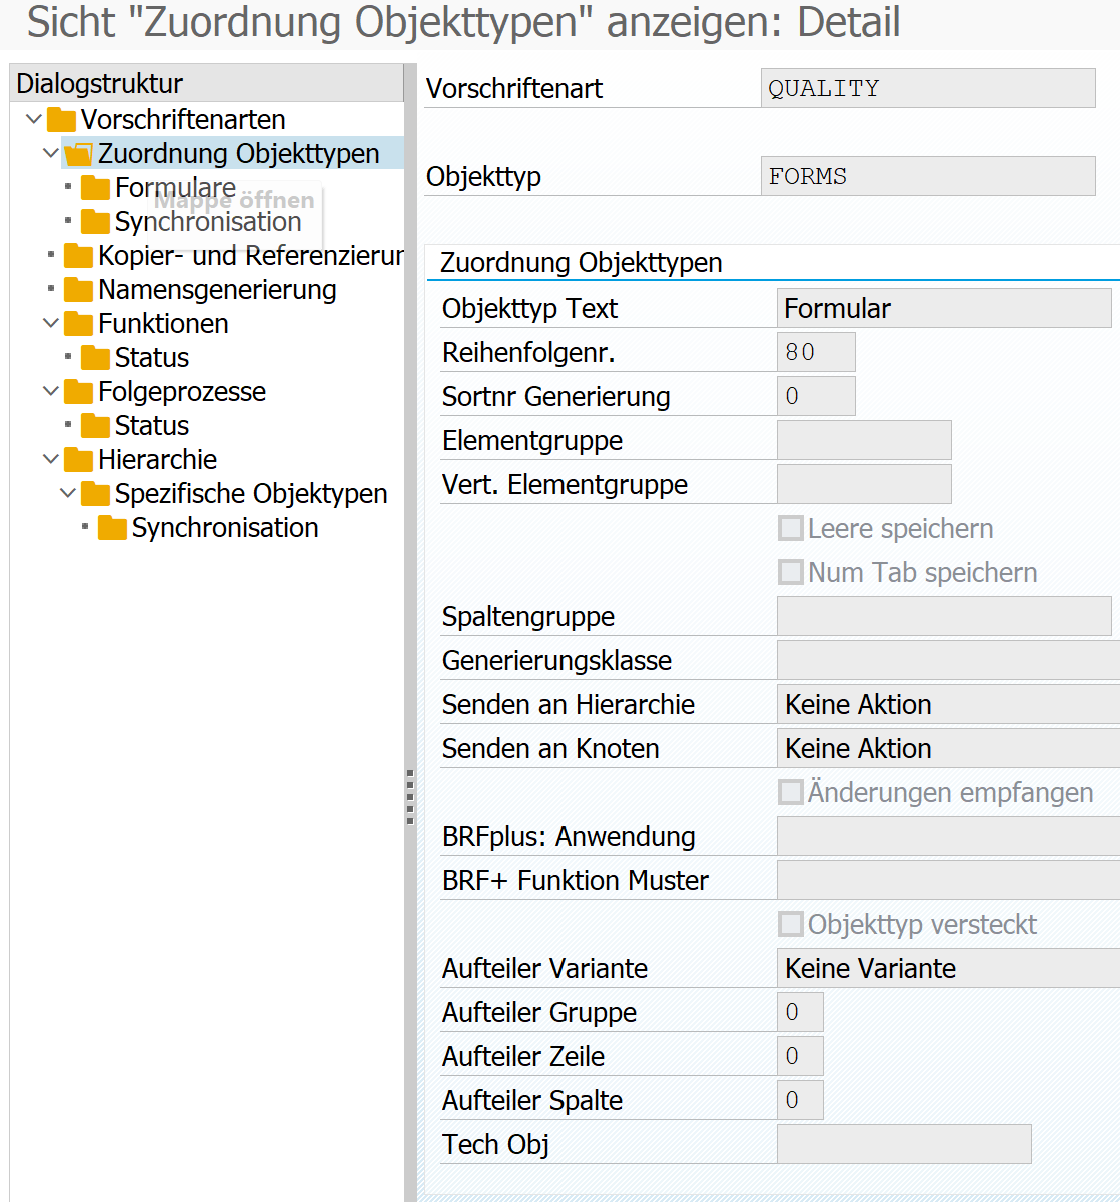Click the BRFplus: Anwendung input field
This screenshot has width=1120, height=1202.
(x=948, y=836)
